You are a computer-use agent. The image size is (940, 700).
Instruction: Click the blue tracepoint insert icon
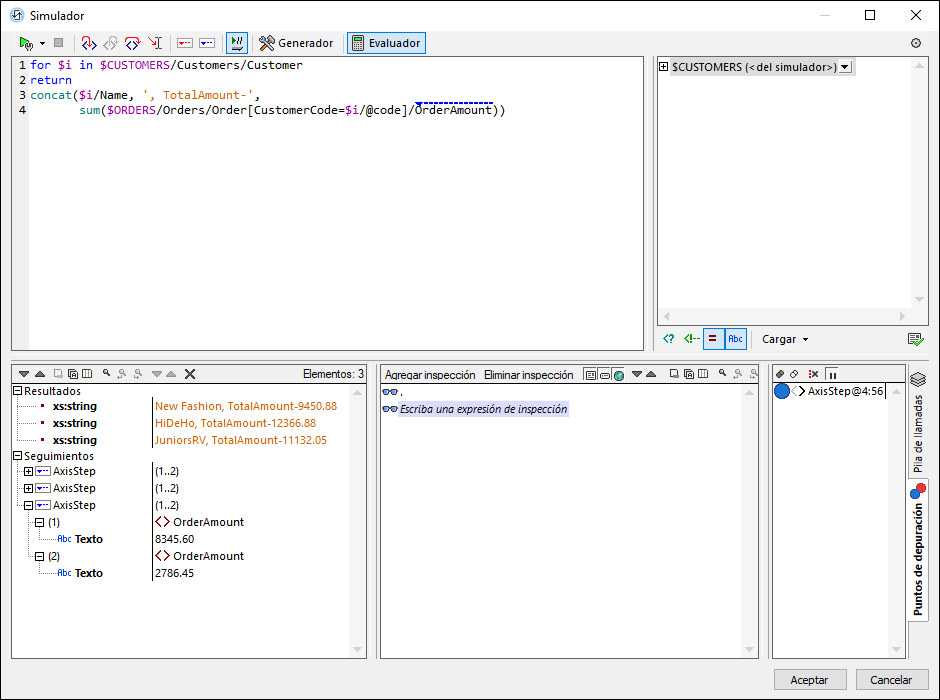pos(207,43)
